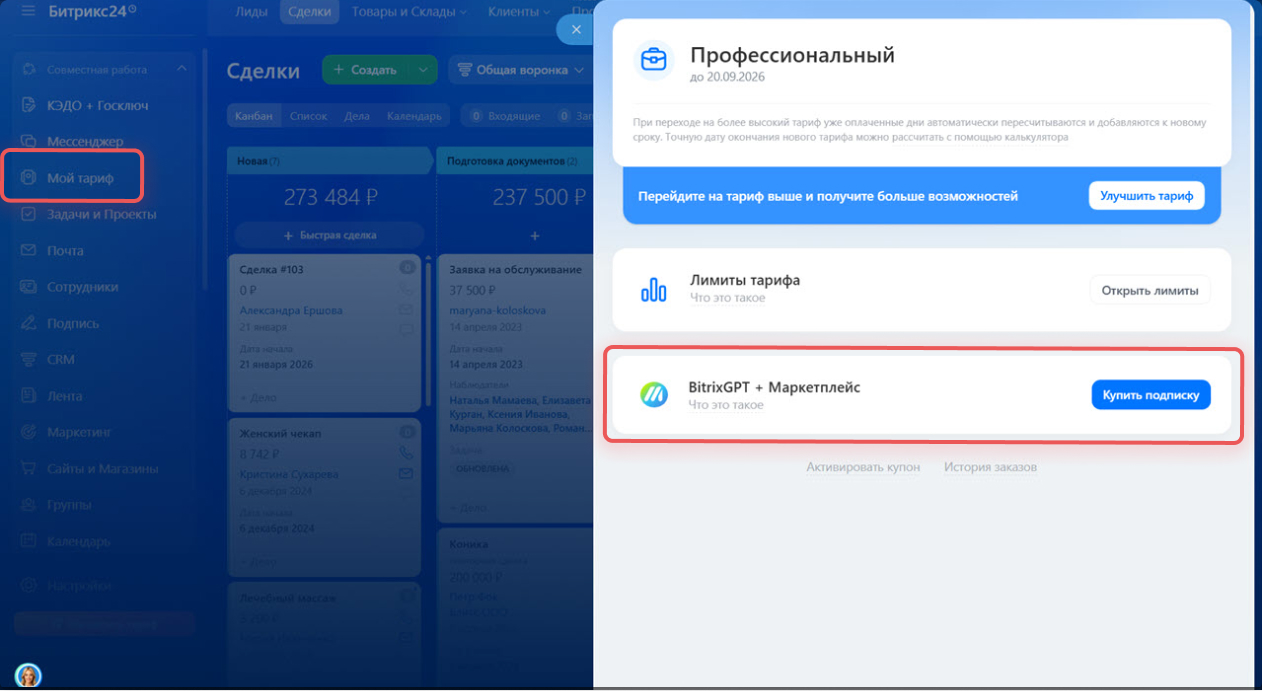
Task: Click the briefcase icon for Профессиональный tariff
Action: (654, 60)
